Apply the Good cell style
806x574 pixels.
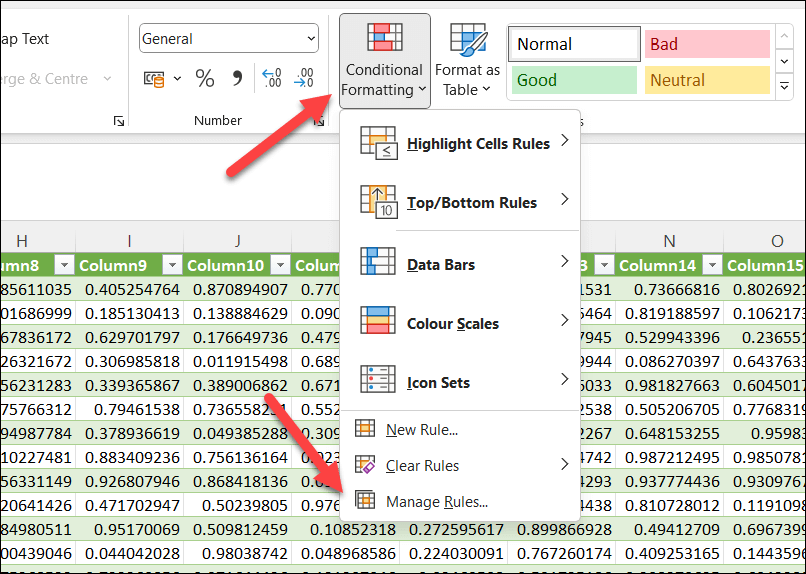click(x=574, y=80)
